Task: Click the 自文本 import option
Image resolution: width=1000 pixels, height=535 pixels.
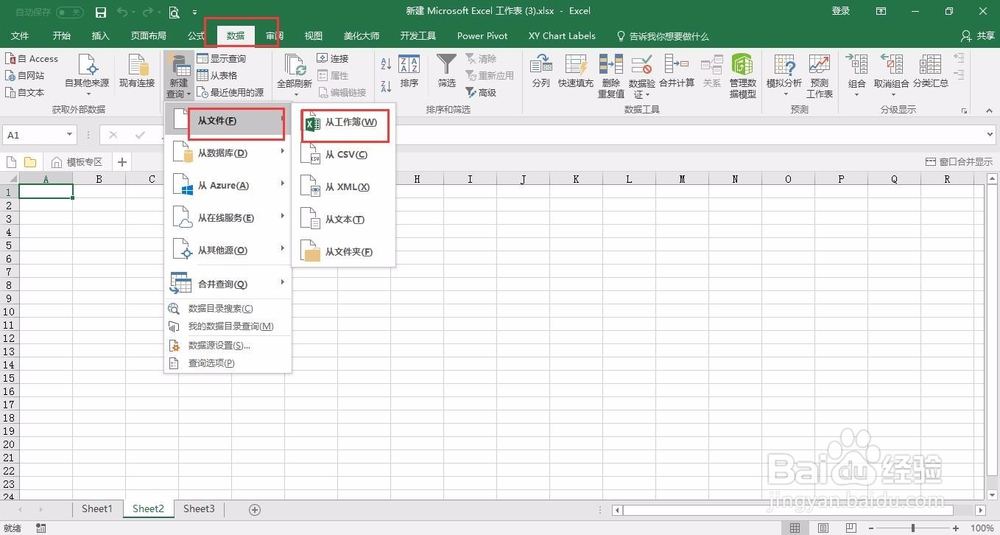Action: 25,92
